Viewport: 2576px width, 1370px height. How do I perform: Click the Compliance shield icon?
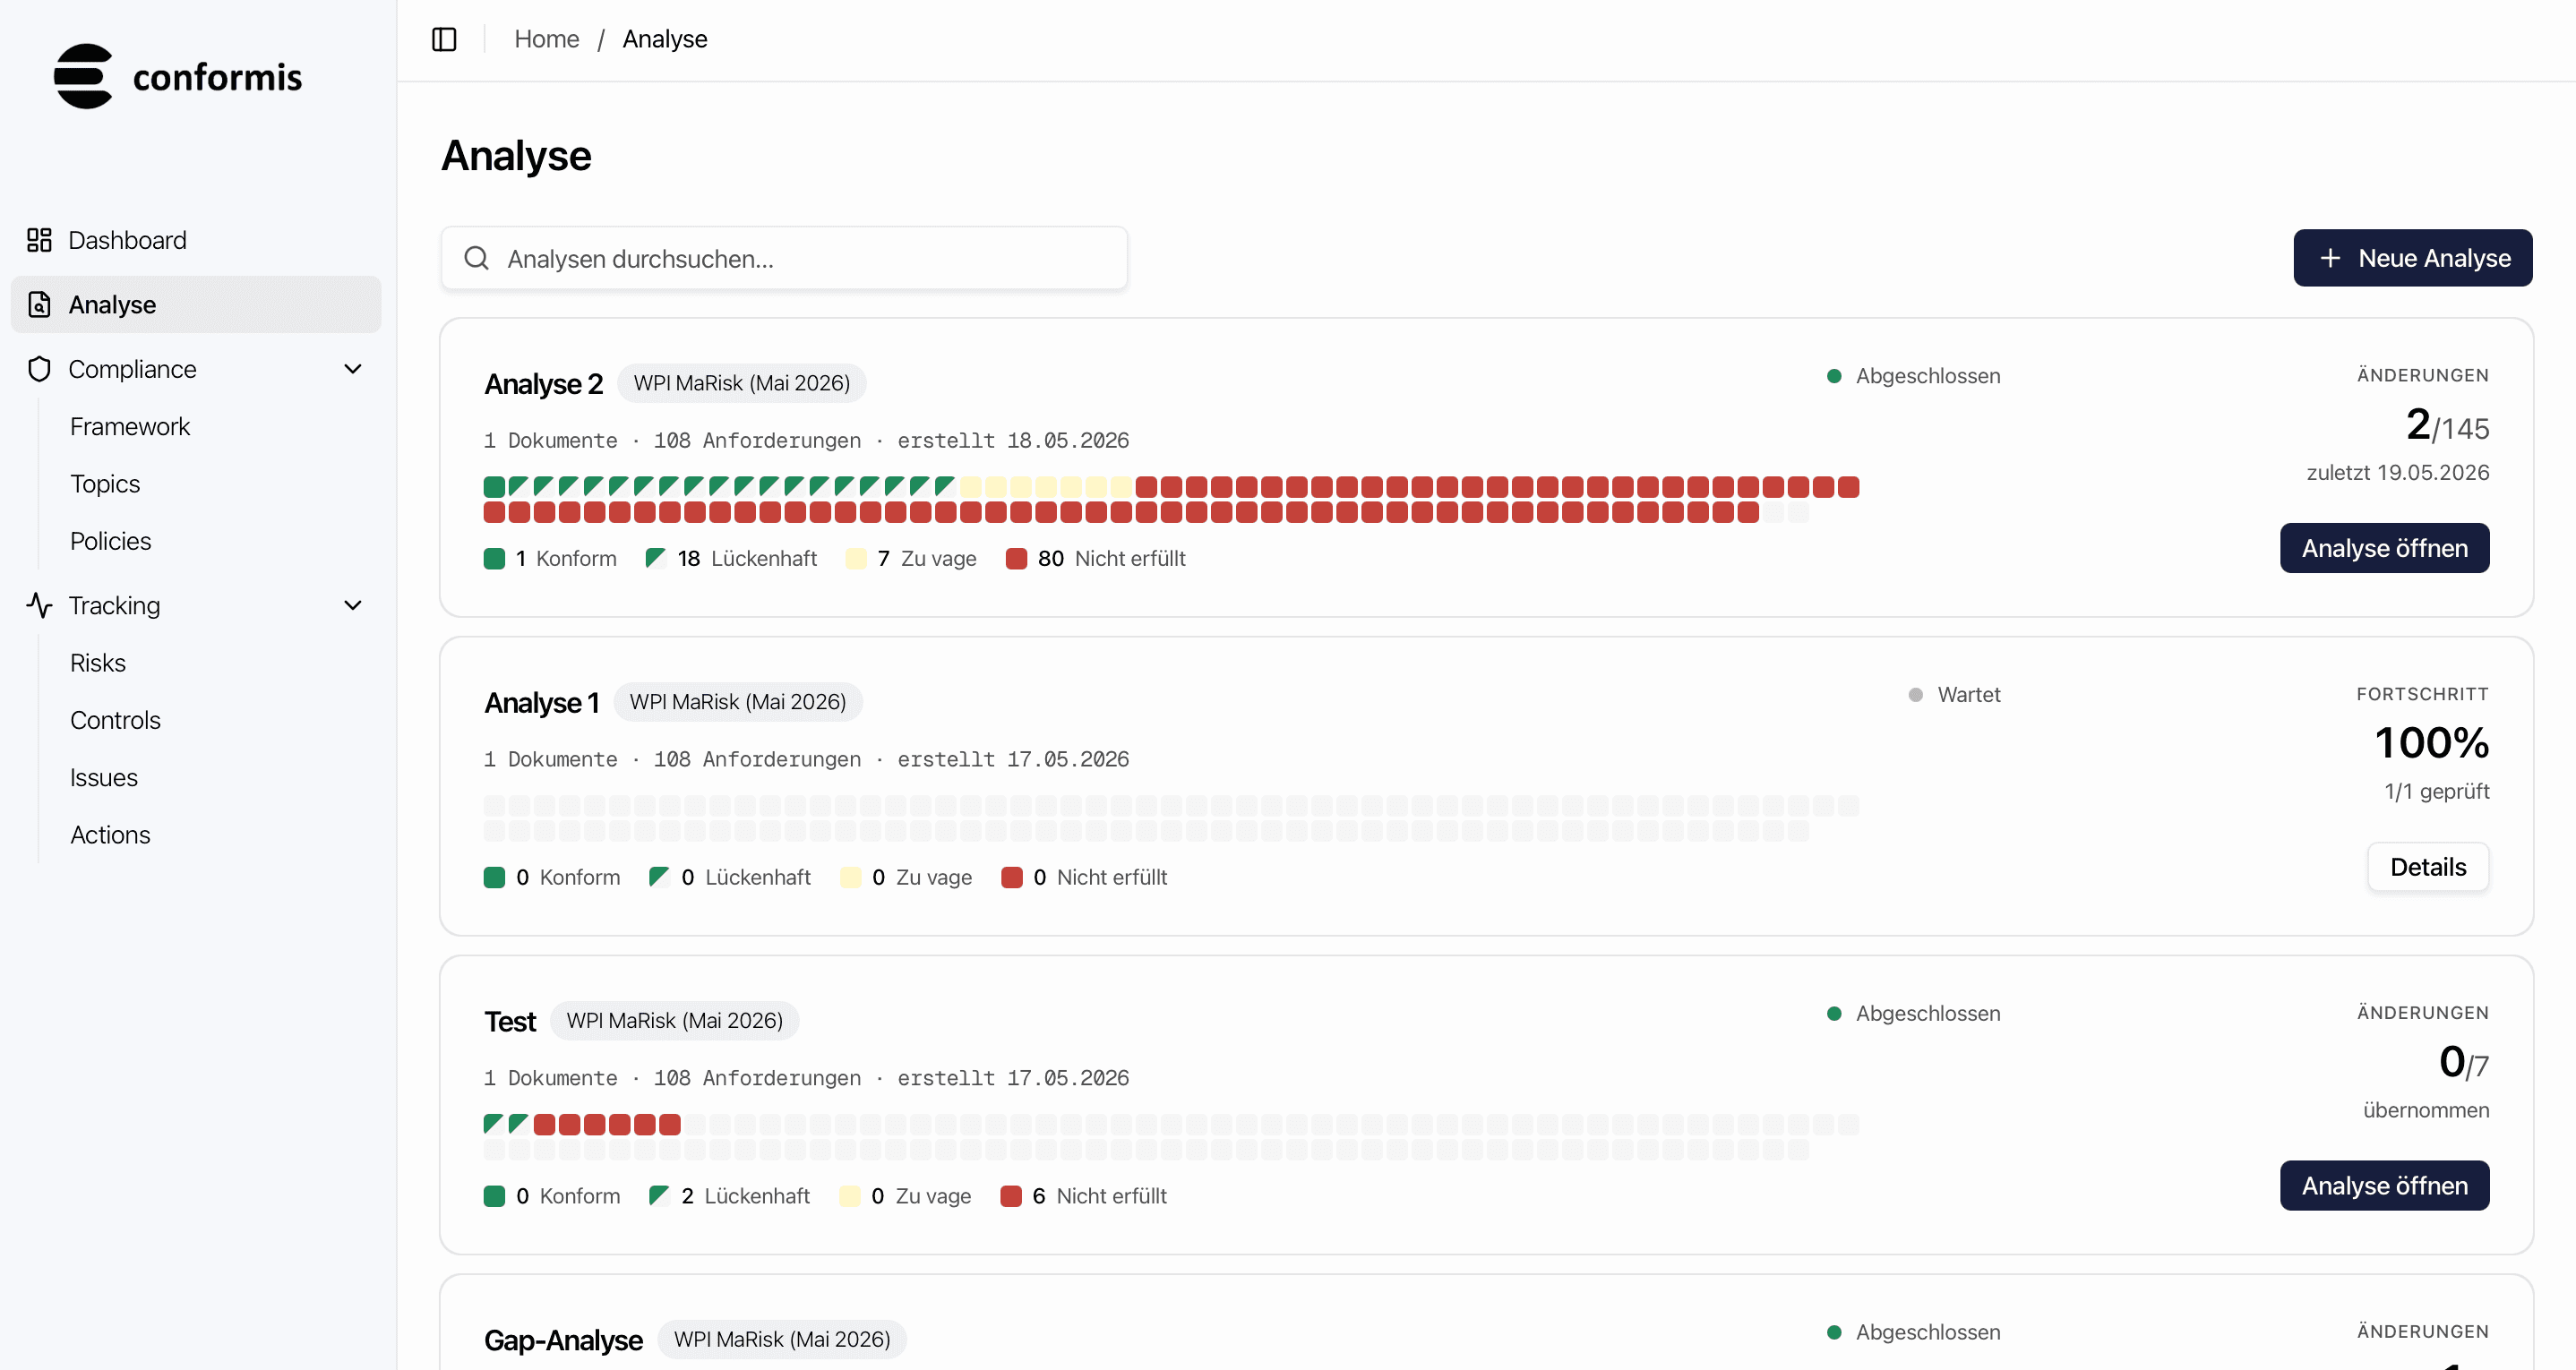tap(39, 369)
